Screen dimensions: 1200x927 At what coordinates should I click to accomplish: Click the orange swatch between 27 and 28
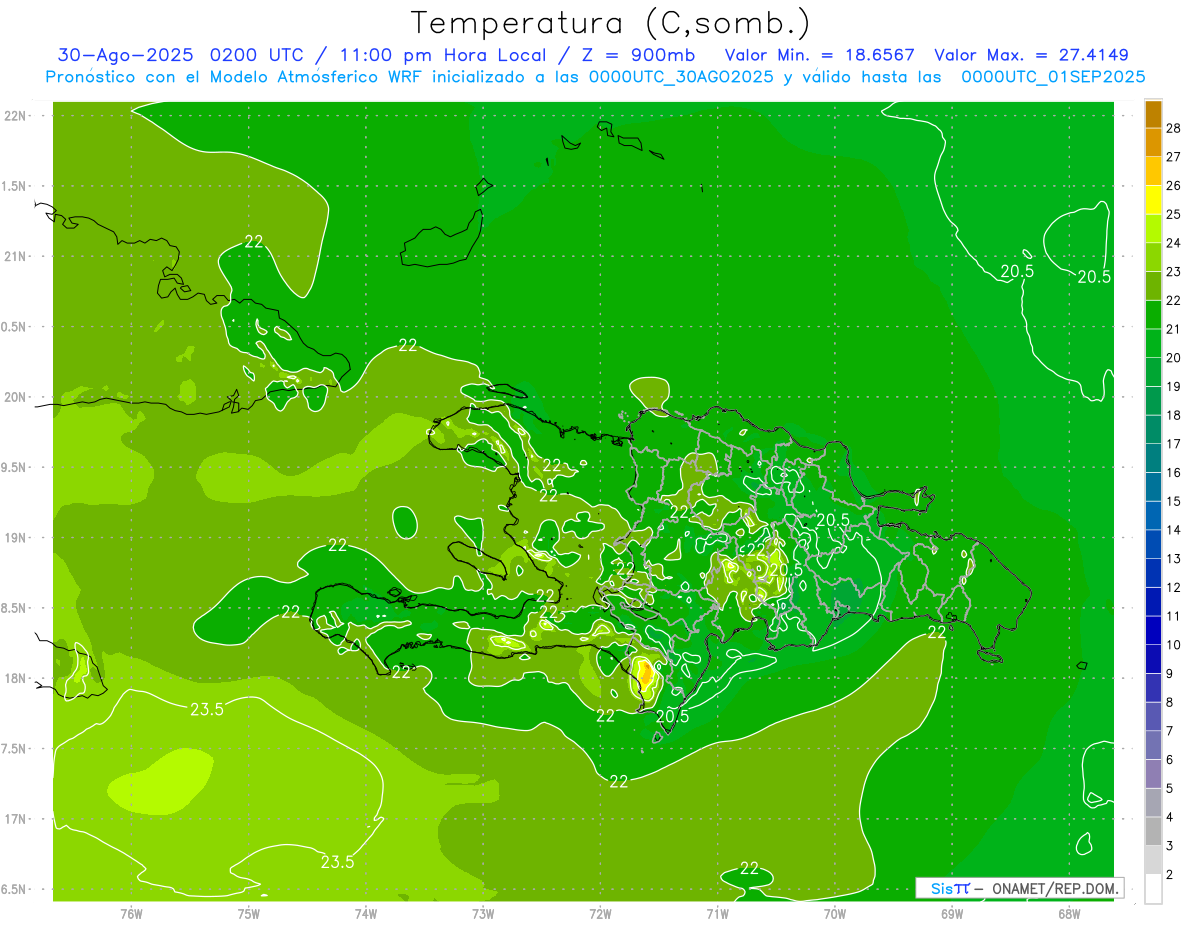tap(1153, 142)
